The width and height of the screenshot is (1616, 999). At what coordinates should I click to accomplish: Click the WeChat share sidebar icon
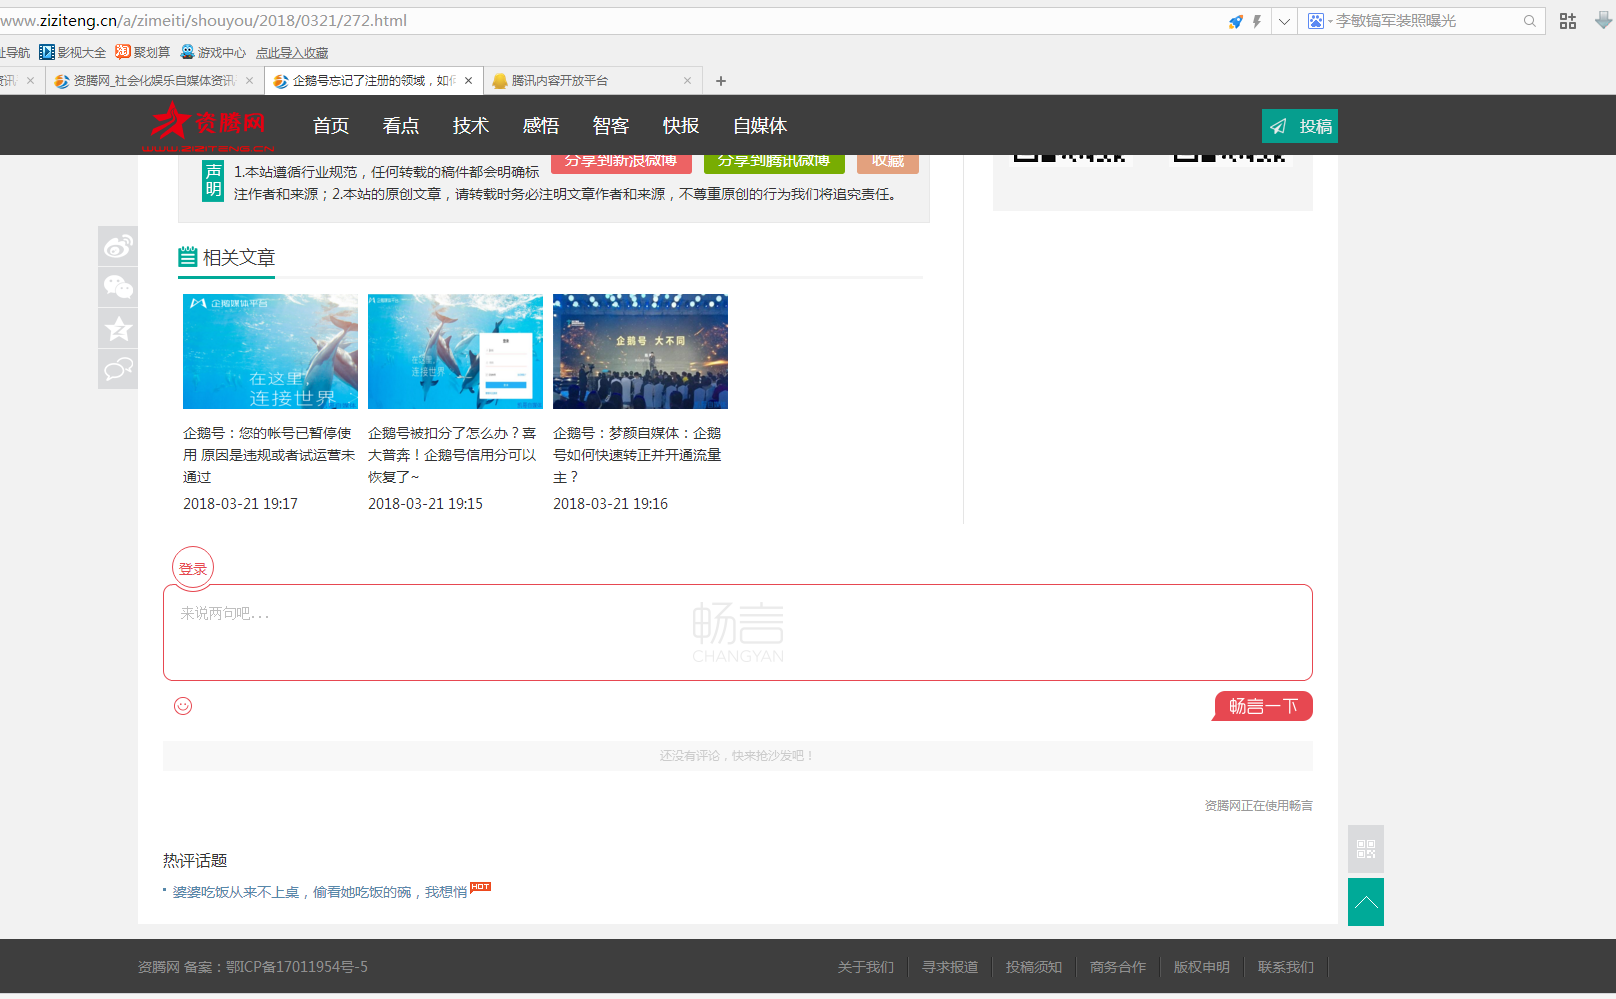(x=118, y=287)
